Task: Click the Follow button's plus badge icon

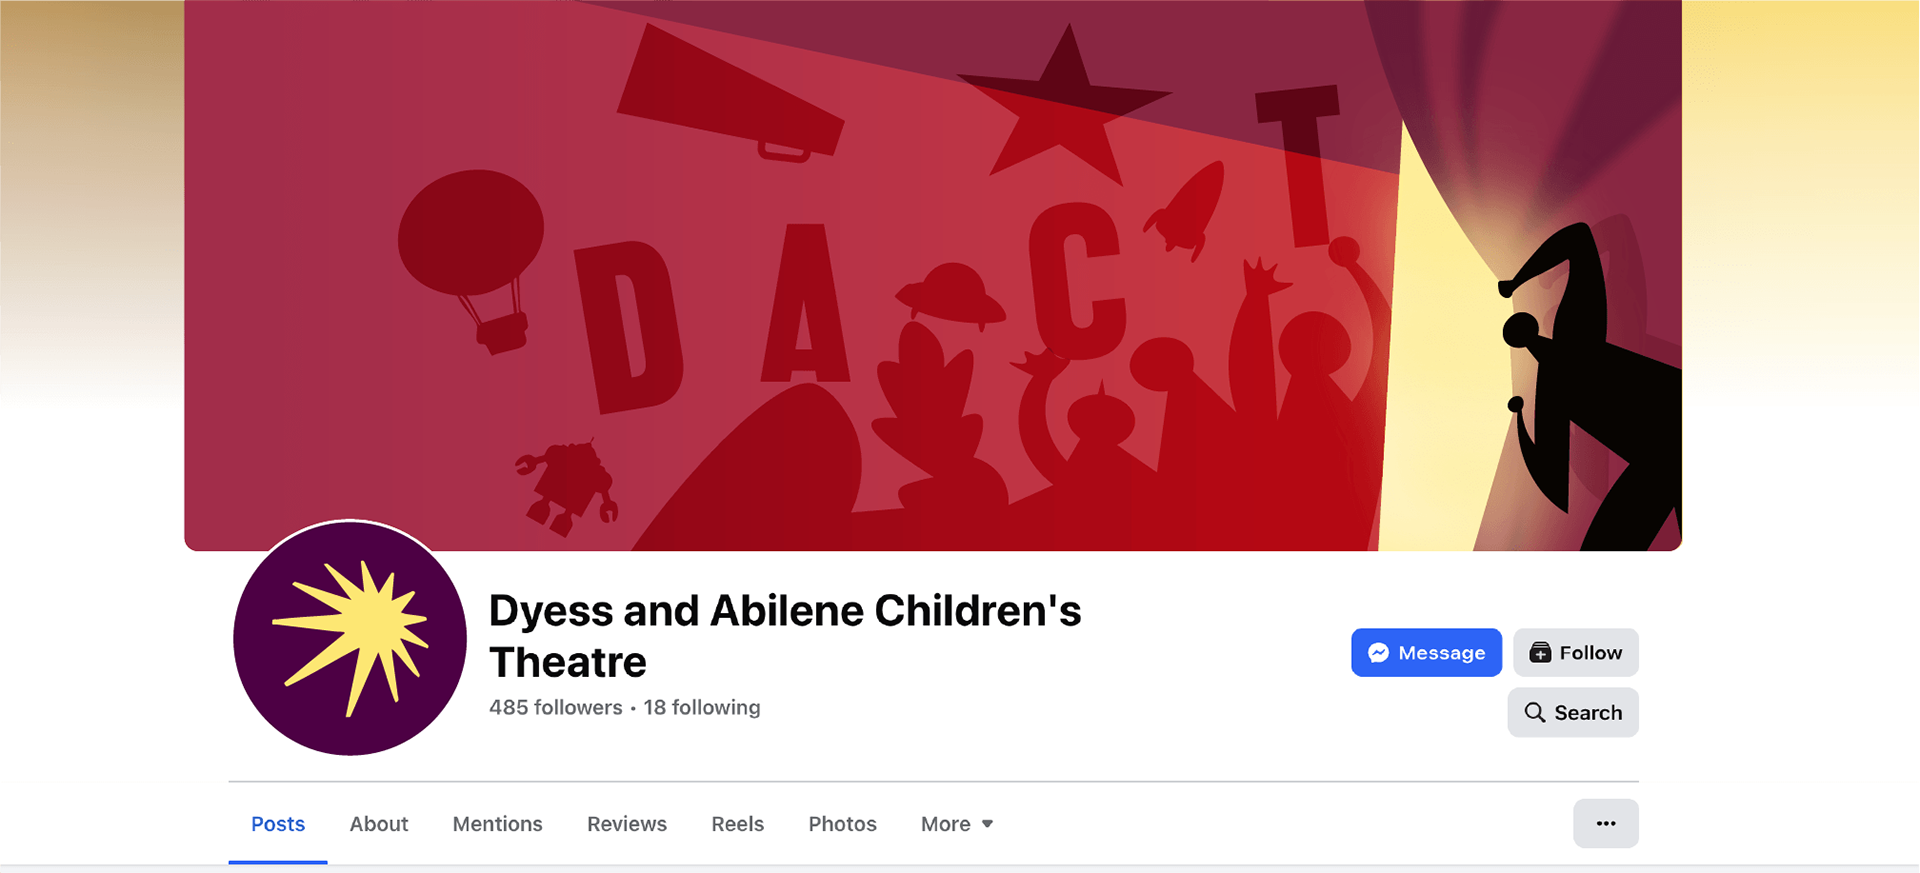Action: [x=1540, y=653]
